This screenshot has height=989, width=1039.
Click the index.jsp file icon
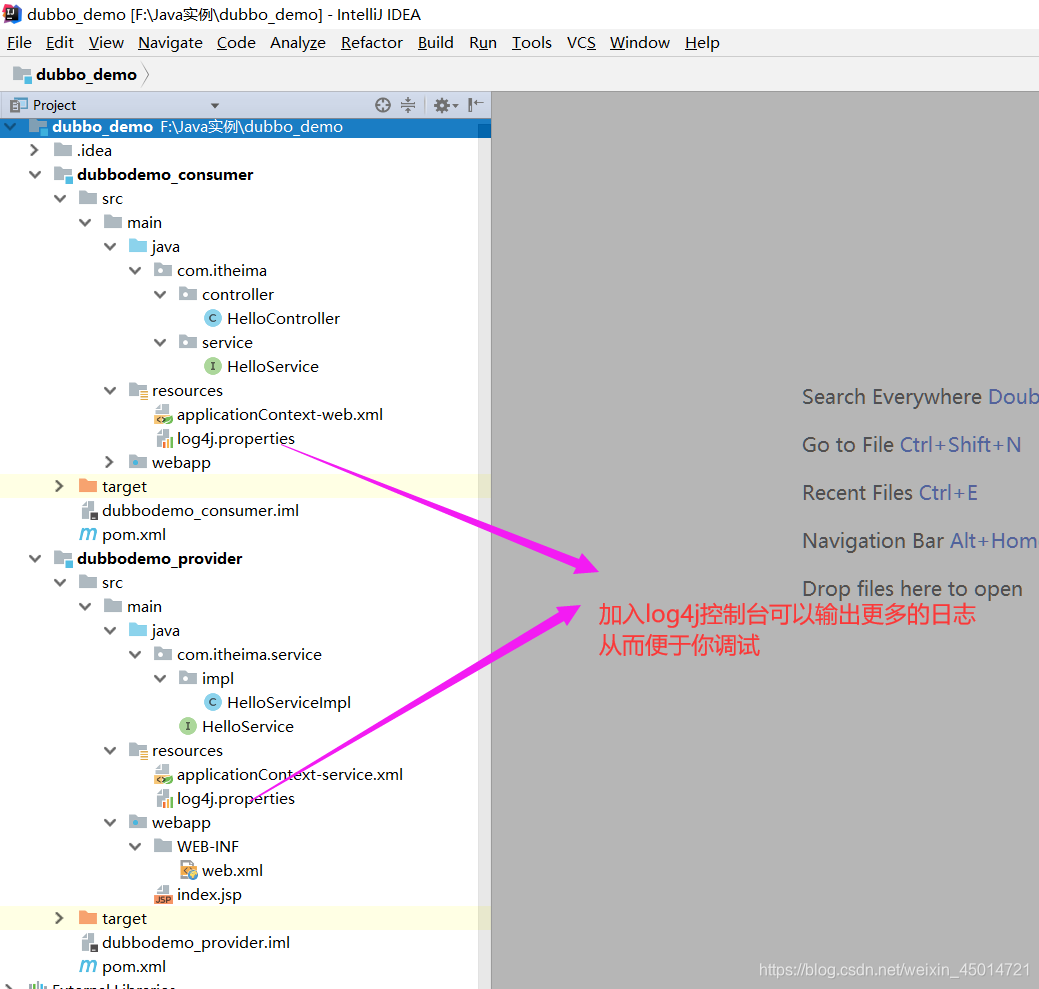click(163, 895)
